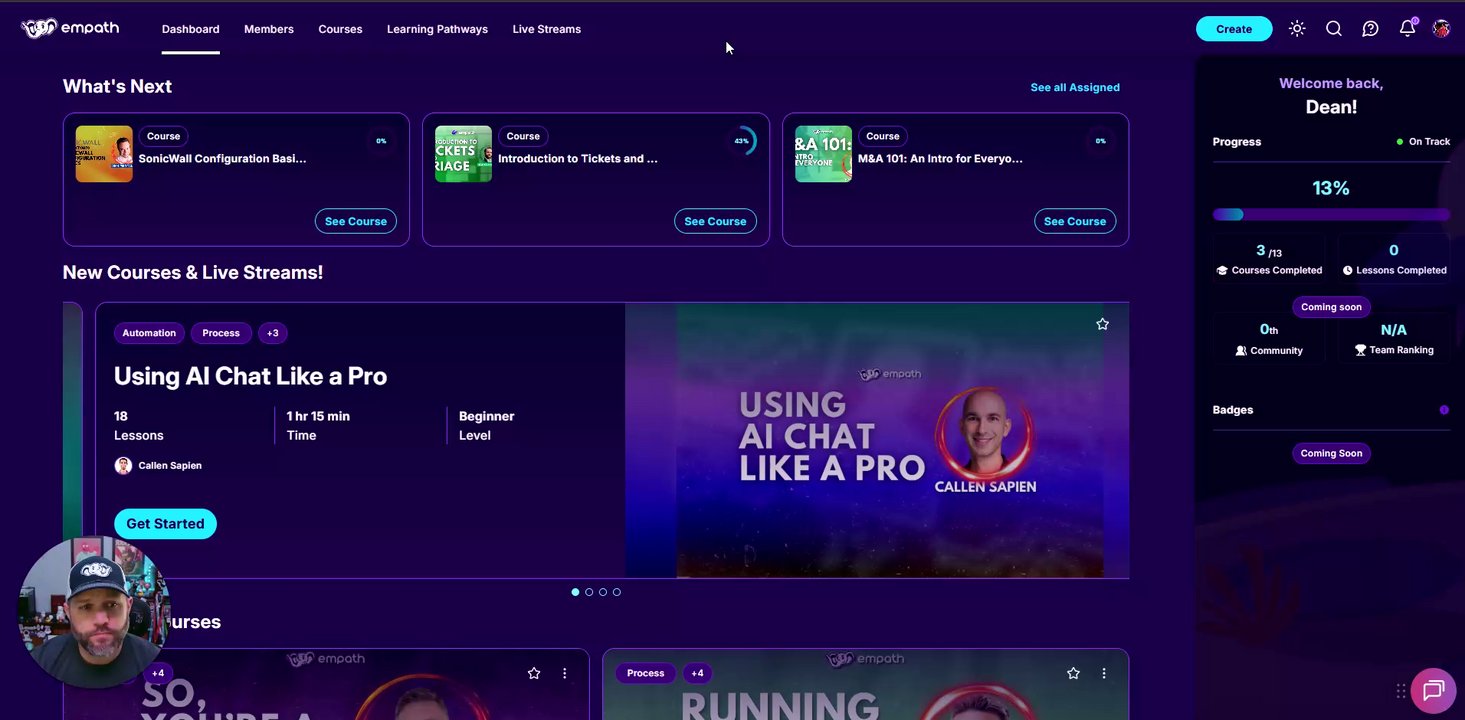Click Team Ranking N/A stat

coord(1393,339)
